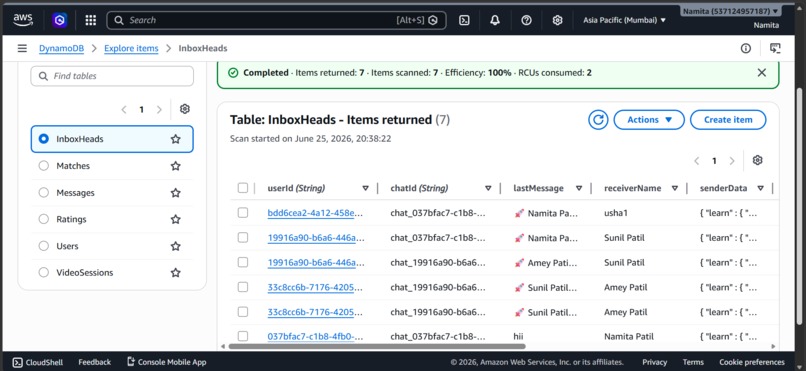
Task: Open the tutorial panel icon next to info
Action: (x=775, y=48)
